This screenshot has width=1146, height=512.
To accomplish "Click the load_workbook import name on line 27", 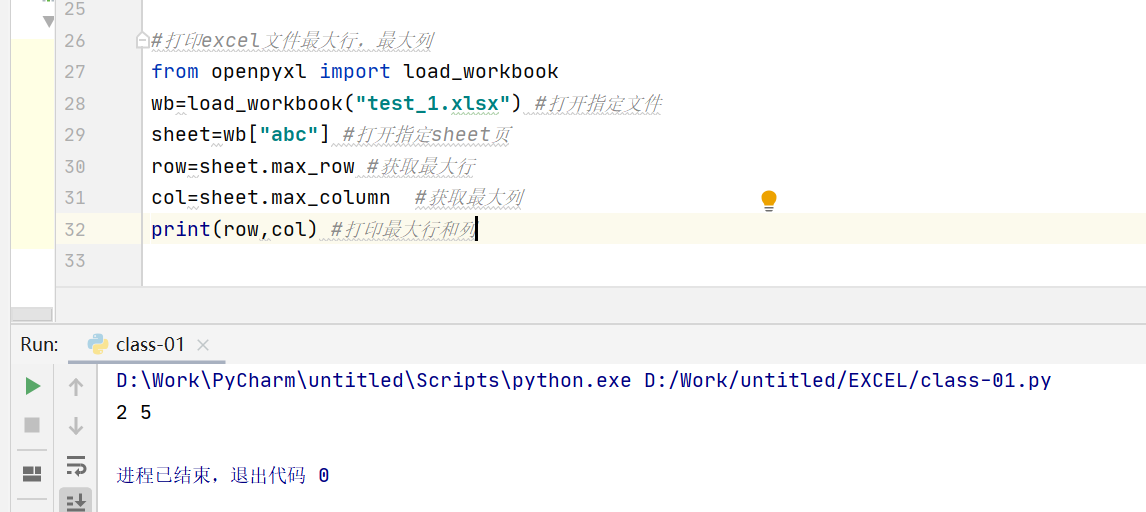I will [480, 72].
